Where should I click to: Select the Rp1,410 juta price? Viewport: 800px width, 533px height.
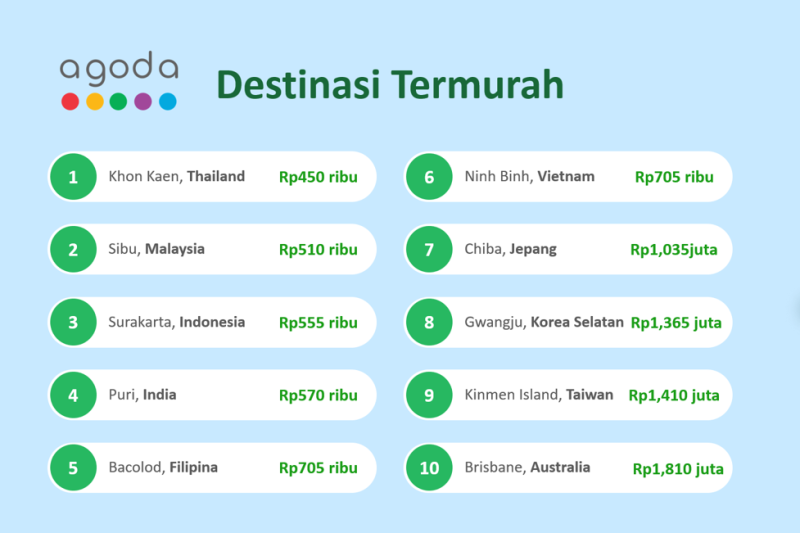coord(674,395)
